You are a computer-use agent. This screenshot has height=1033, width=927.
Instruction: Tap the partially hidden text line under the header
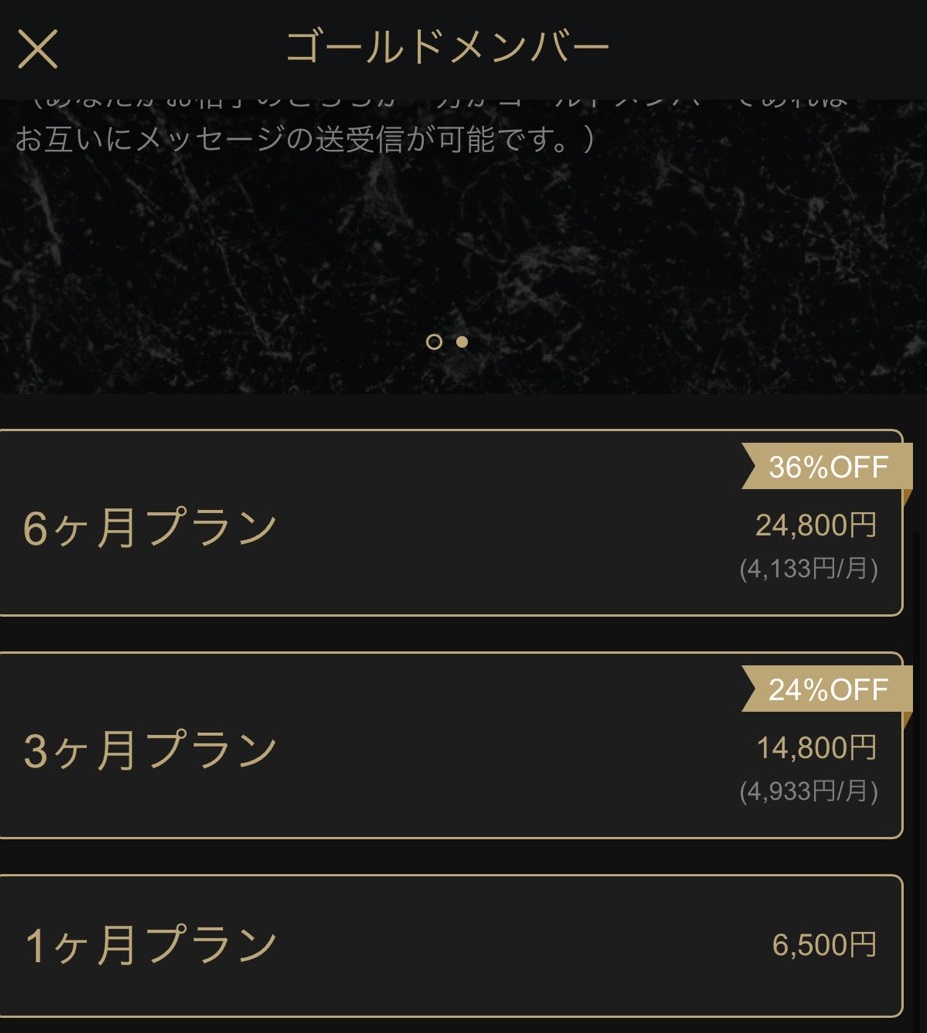(x=430, y=105)
